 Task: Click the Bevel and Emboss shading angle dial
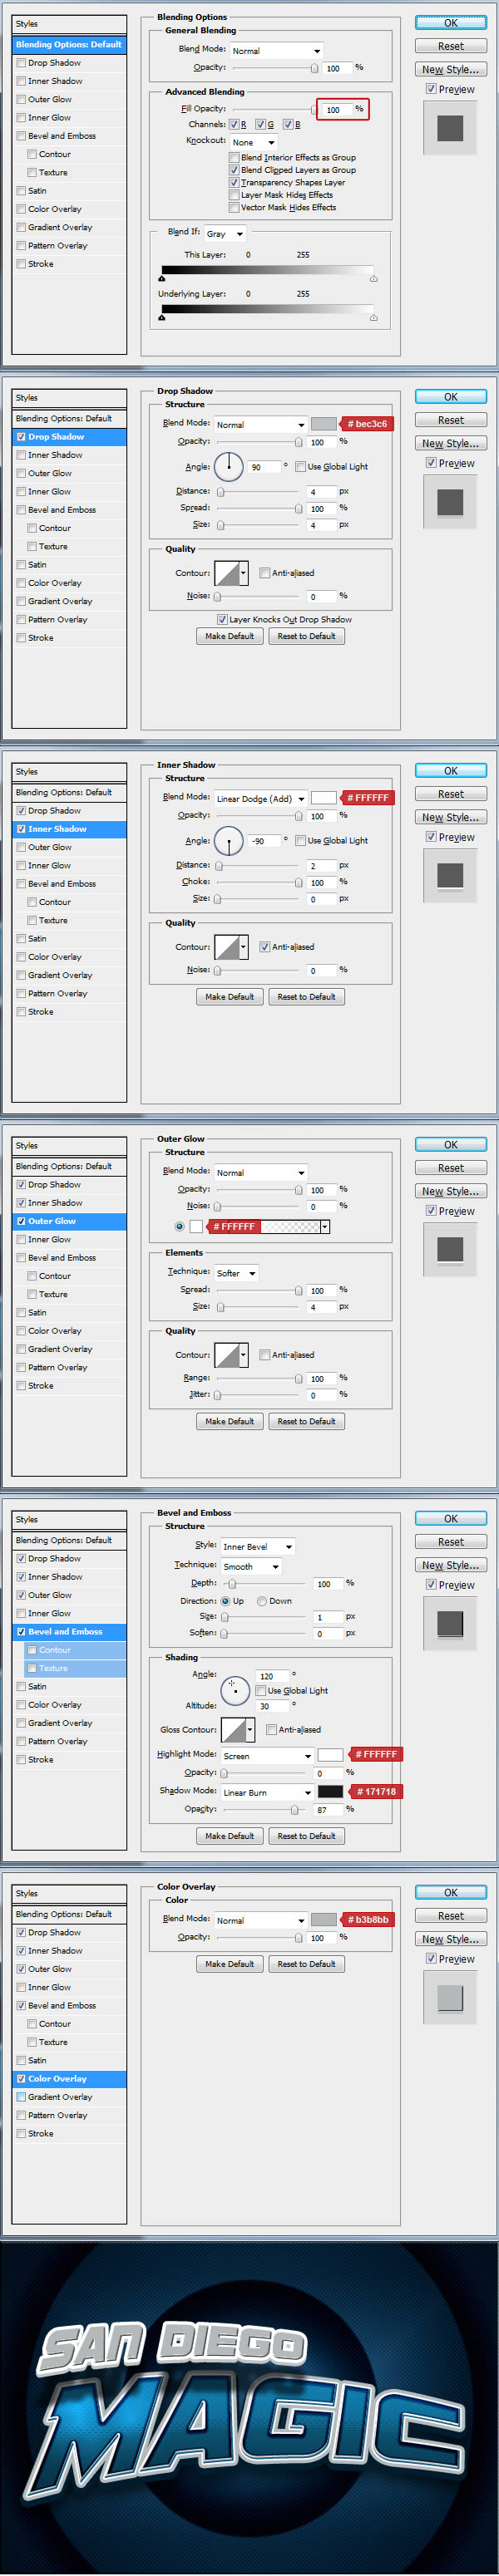[234, 1690]
